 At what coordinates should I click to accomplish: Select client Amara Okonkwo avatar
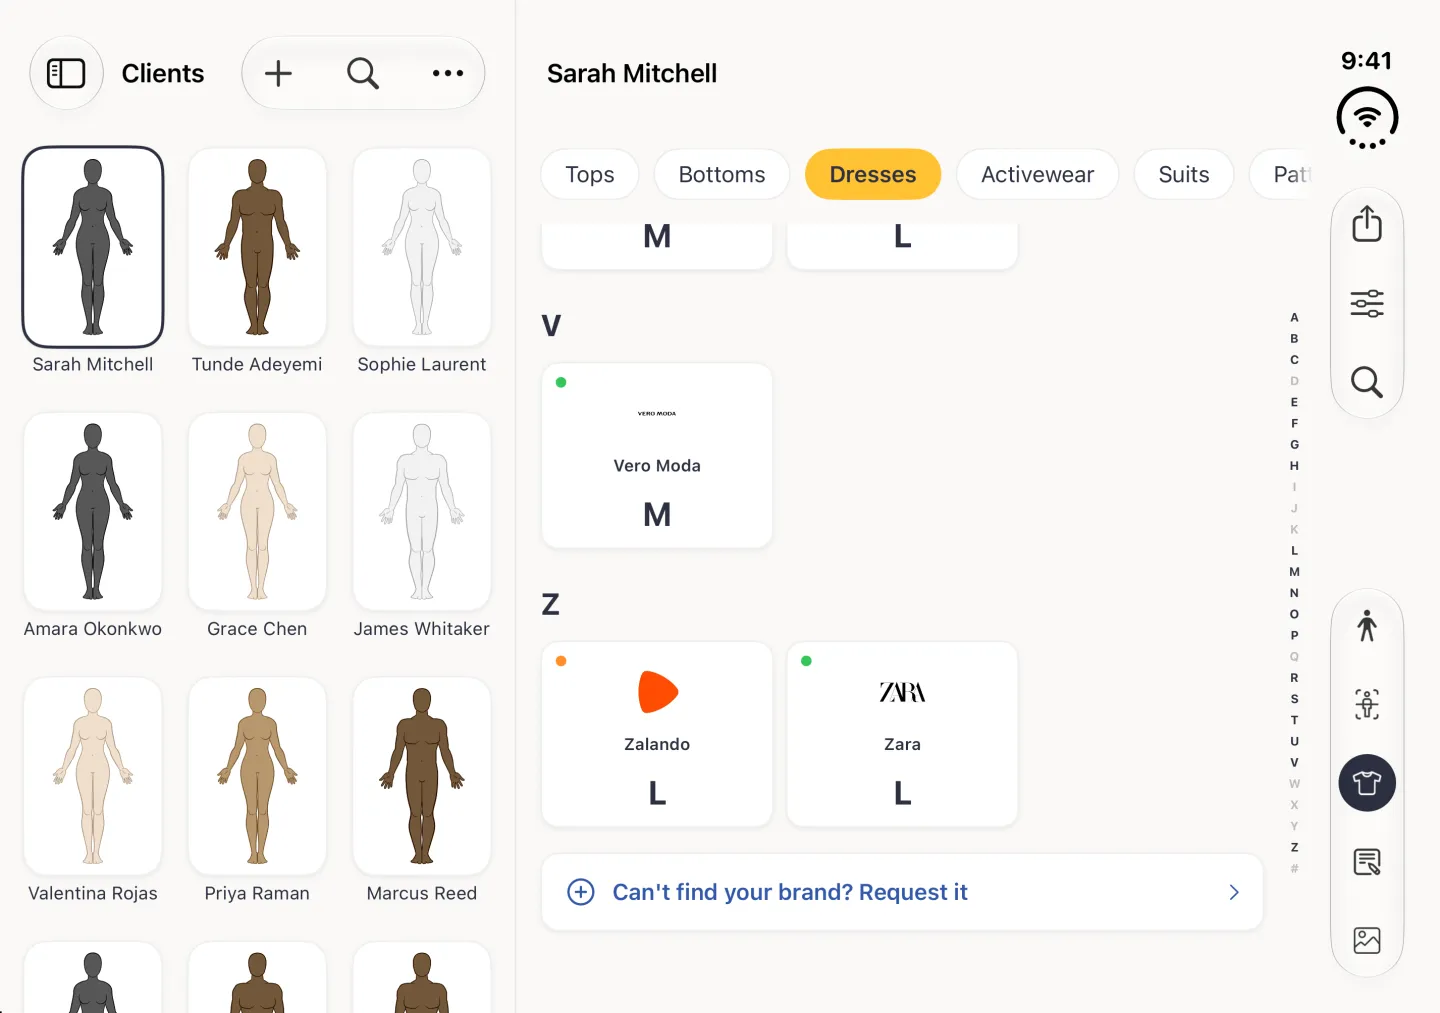93,511
